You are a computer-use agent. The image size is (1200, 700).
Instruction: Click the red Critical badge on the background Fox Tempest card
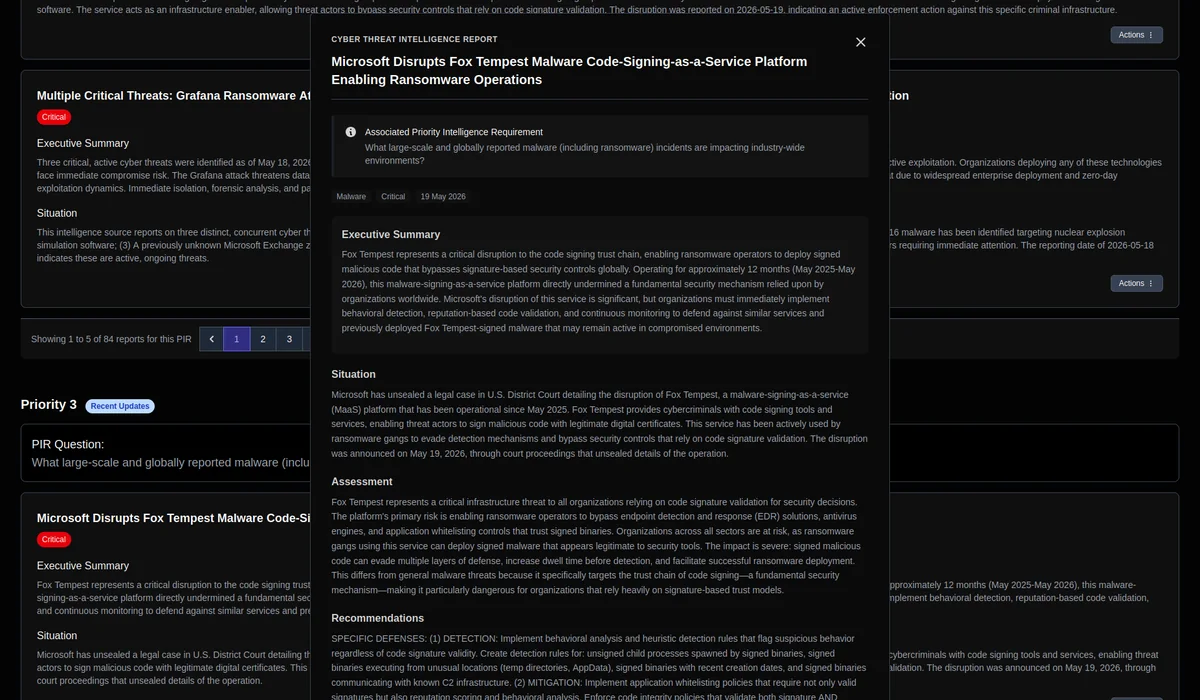tap(54, 540)
